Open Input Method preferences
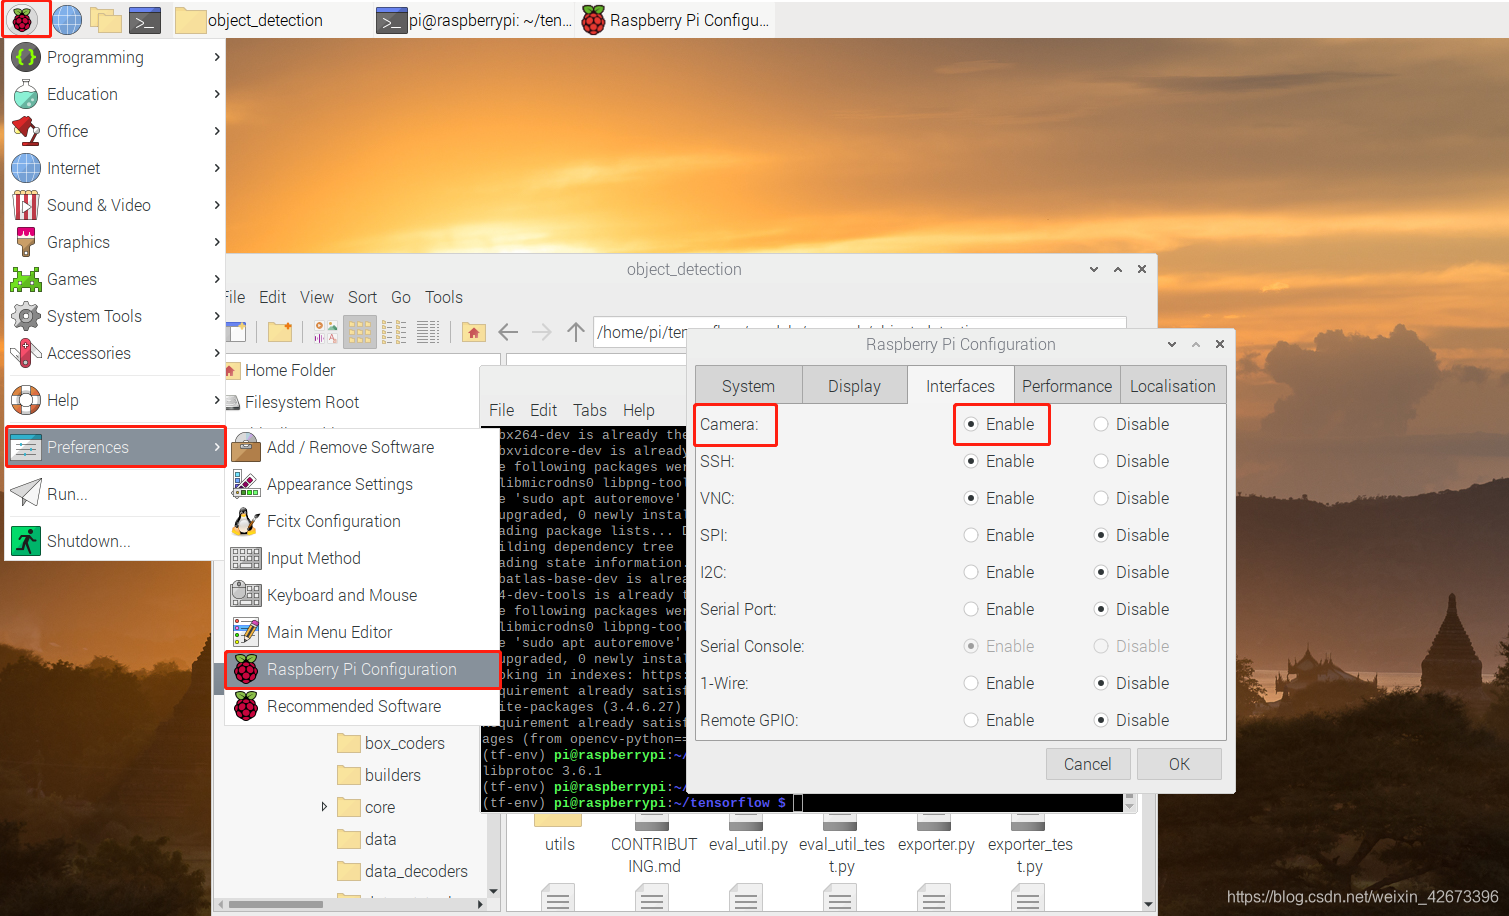The height and width of the screenshot is (916, 1509). tap(361, 558)
